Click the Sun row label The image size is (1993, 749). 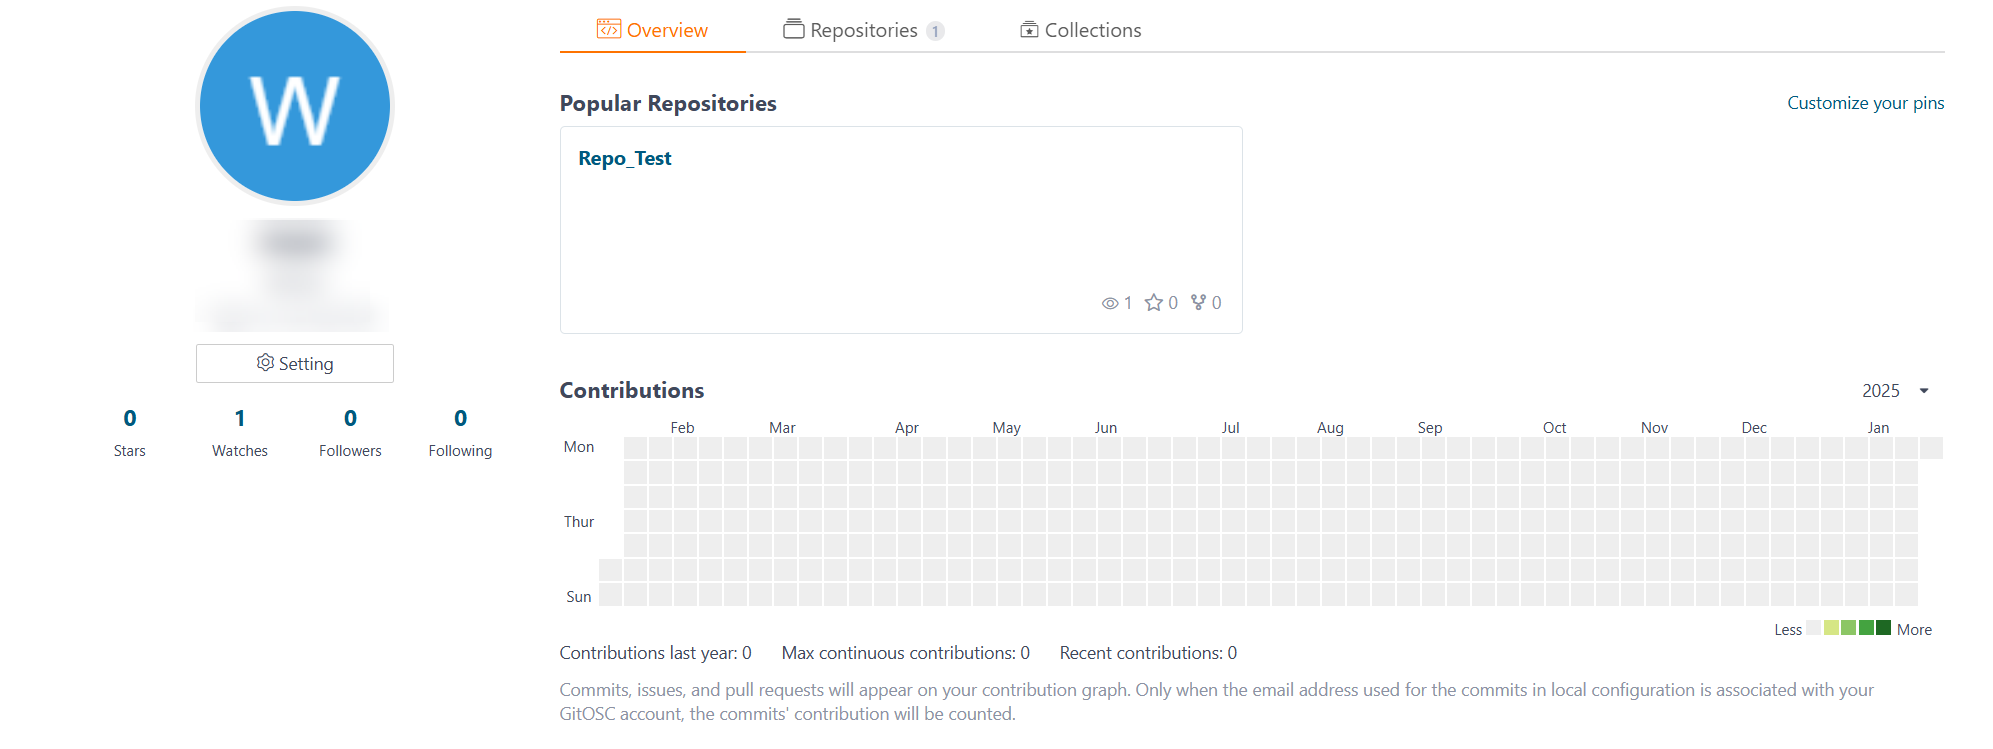tap(579, 597)
